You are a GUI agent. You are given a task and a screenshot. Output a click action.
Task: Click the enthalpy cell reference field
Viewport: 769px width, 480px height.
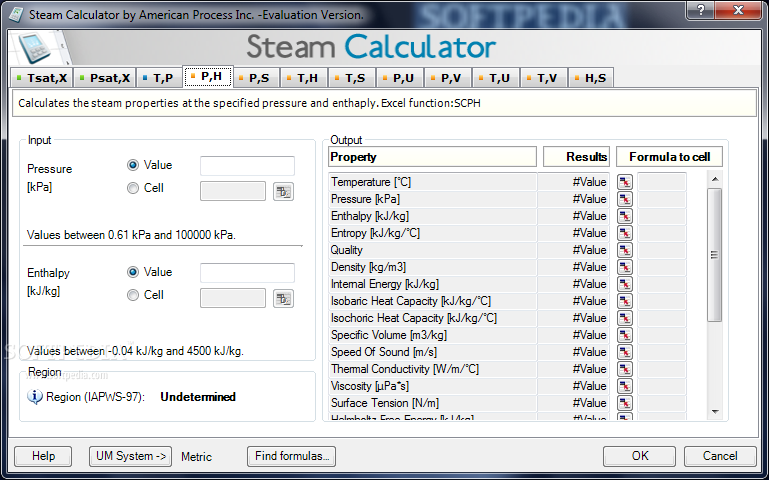(233, 298)
